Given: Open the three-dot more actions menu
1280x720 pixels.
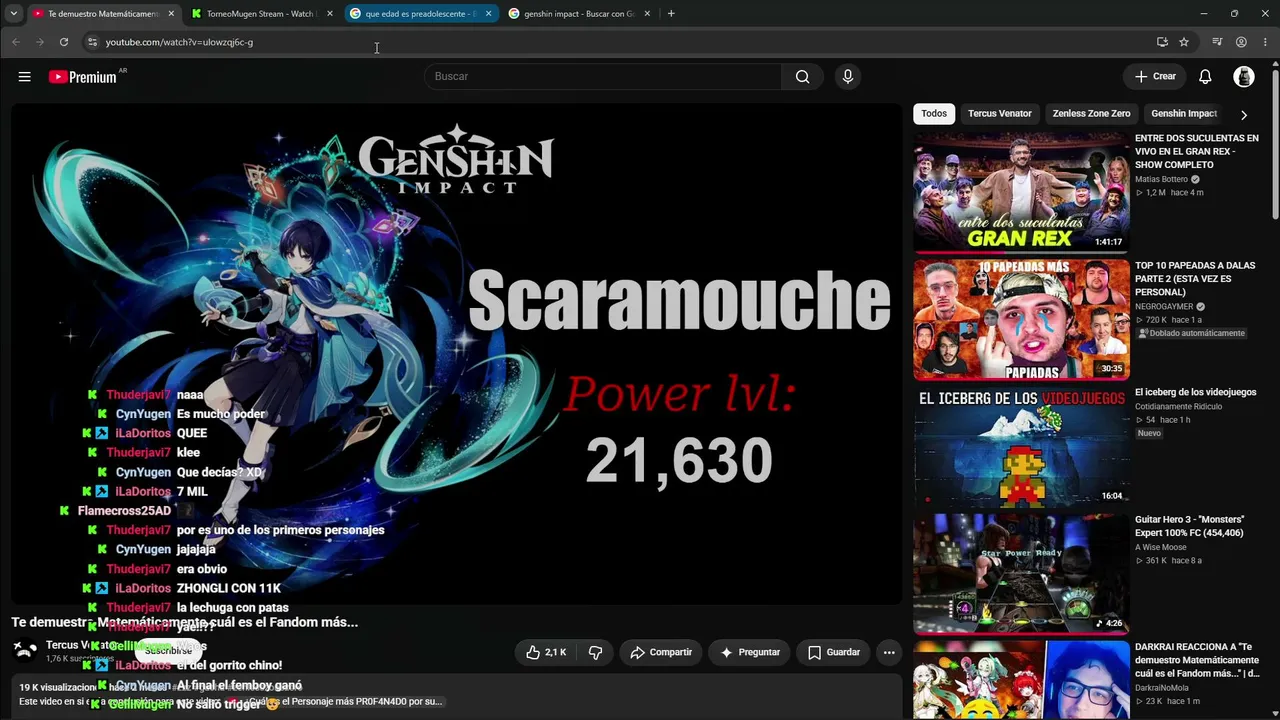Looking at the screenshot, I should [x=888, y=652].
